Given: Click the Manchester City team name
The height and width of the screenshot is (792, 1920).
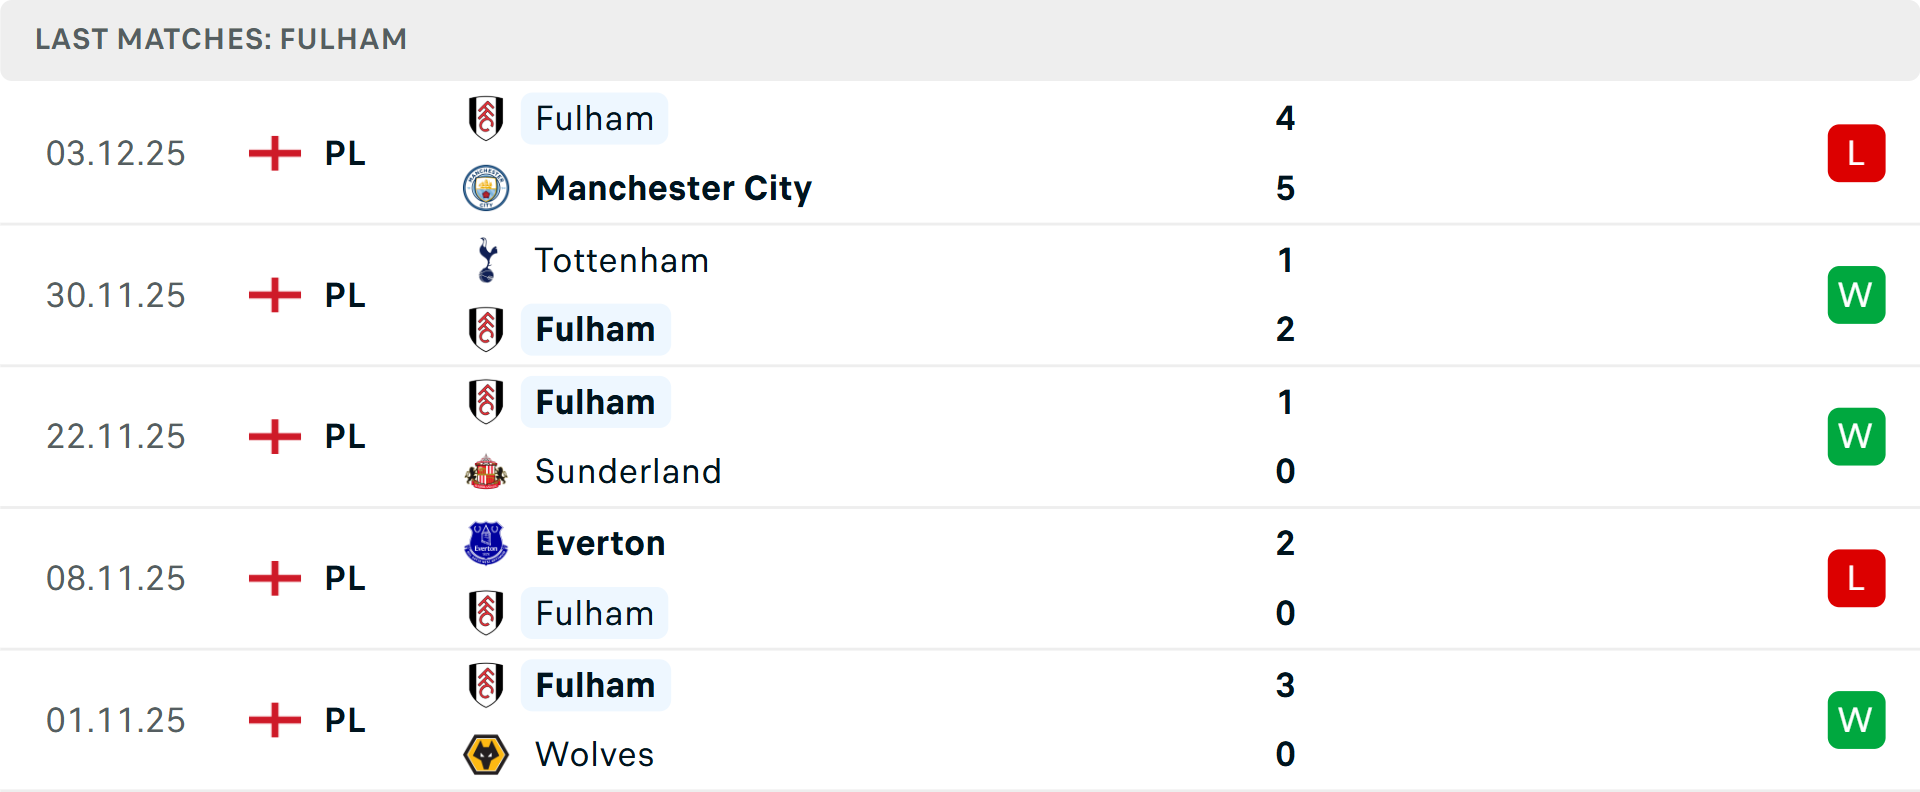Looking at the screenshot, I should coord(673,187).
